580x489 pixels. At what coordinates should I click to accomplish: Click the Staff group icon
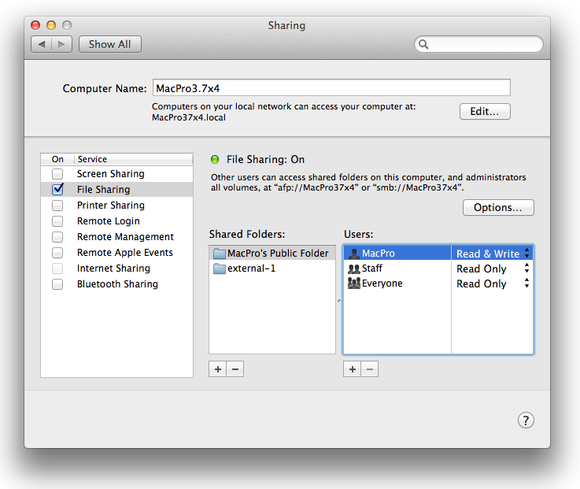(354, 269)
